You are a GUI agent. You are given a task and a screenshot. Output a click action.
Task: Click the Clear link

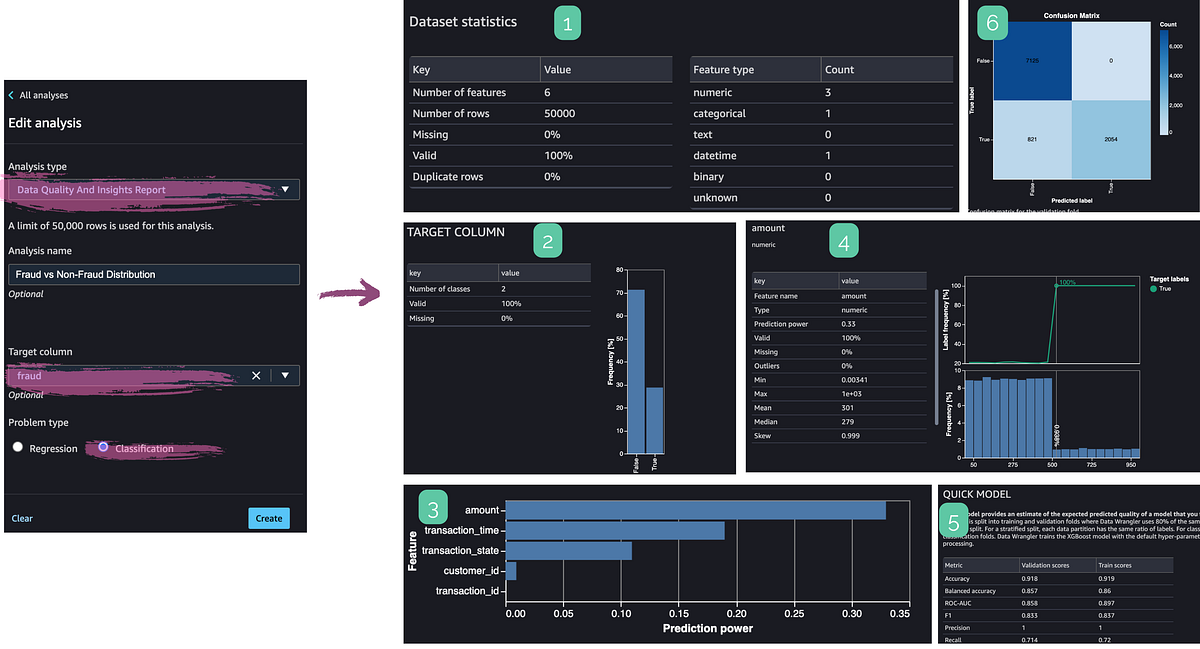pos(22,518)
